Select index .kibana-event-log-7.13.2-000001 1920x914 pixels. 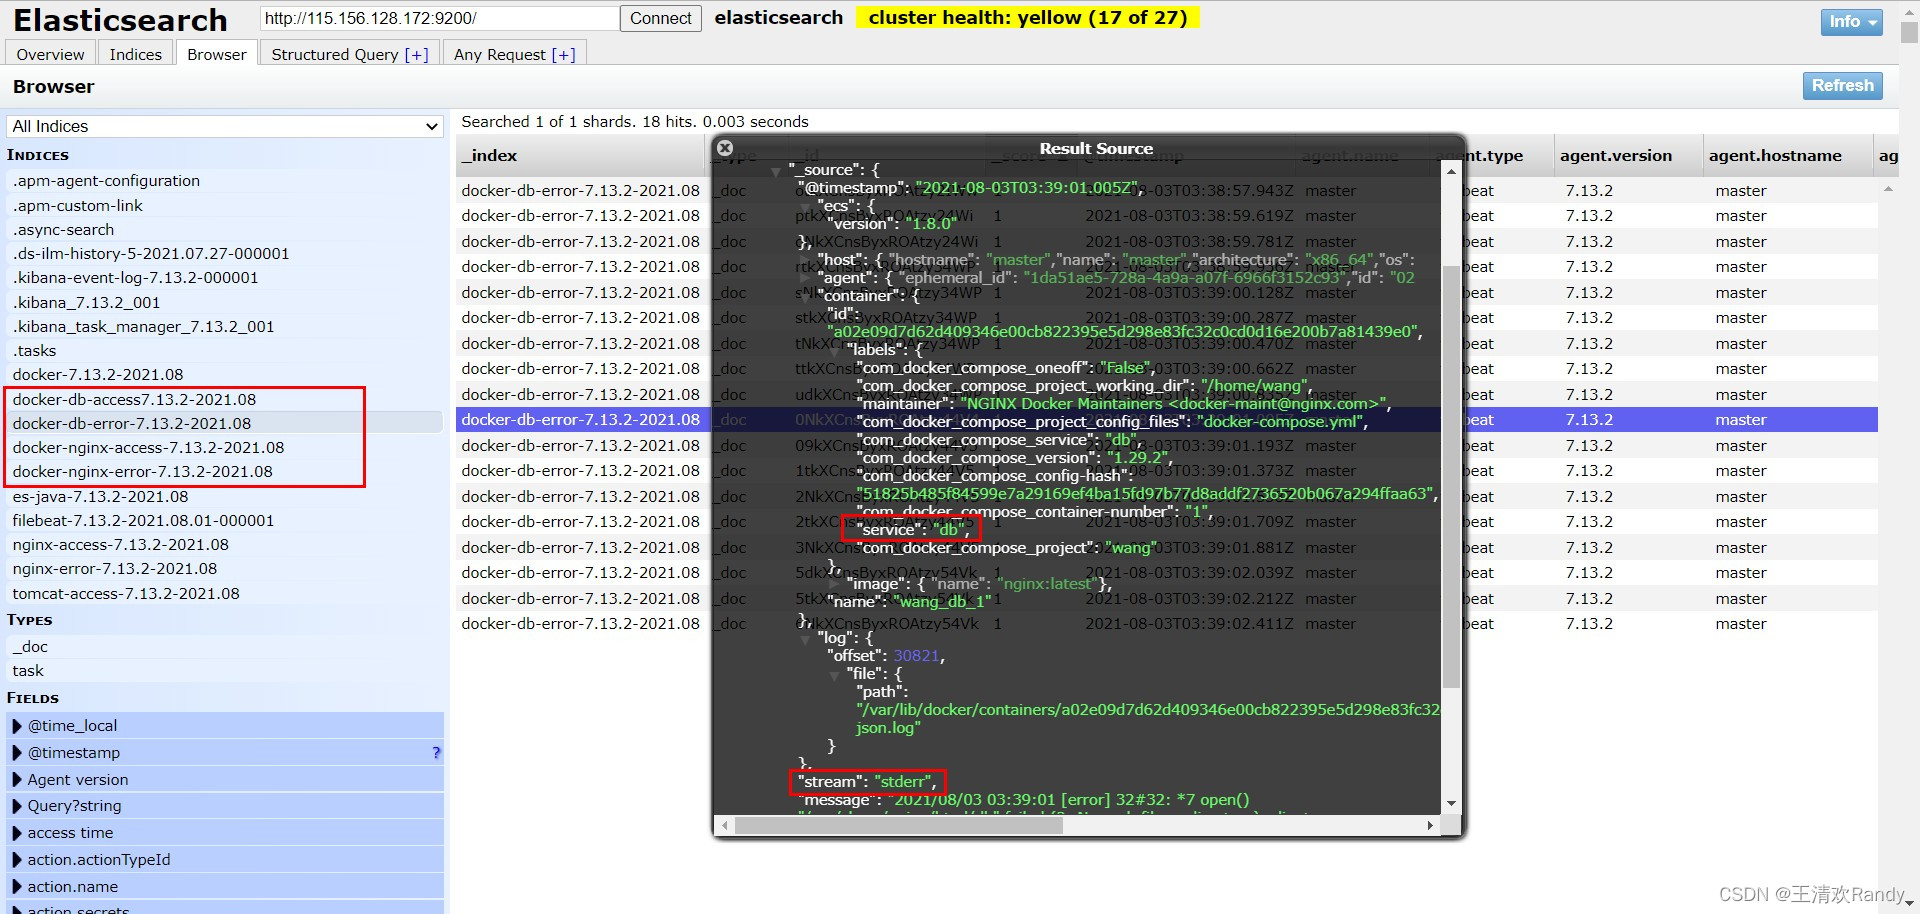(225, 278)
